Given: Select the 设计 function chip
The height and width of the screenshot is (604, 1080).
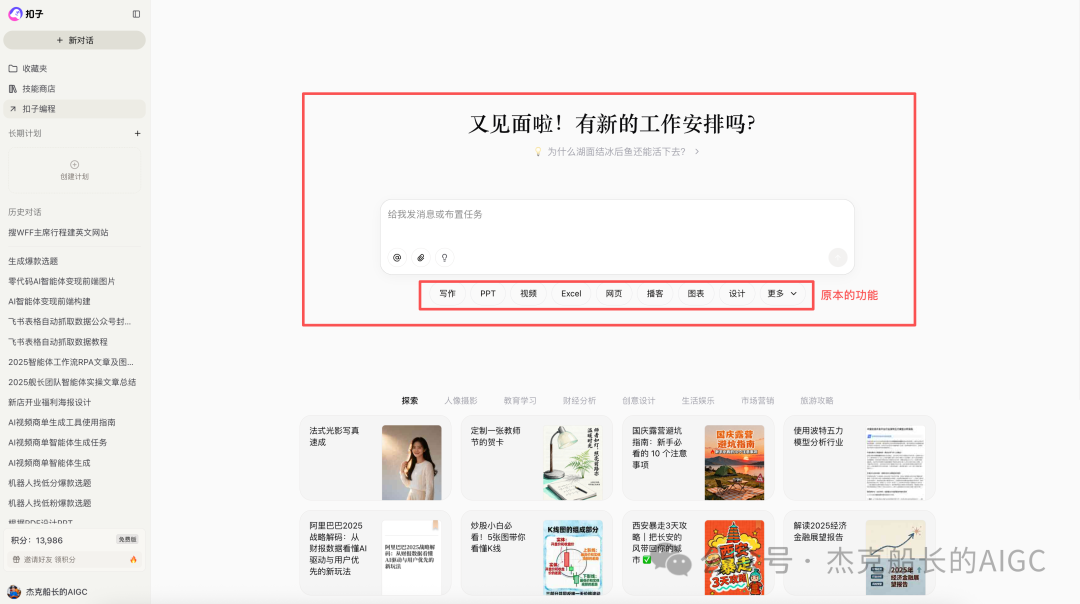Looking at the screenshot, I should pyautogui.click(x=737, y=293).
